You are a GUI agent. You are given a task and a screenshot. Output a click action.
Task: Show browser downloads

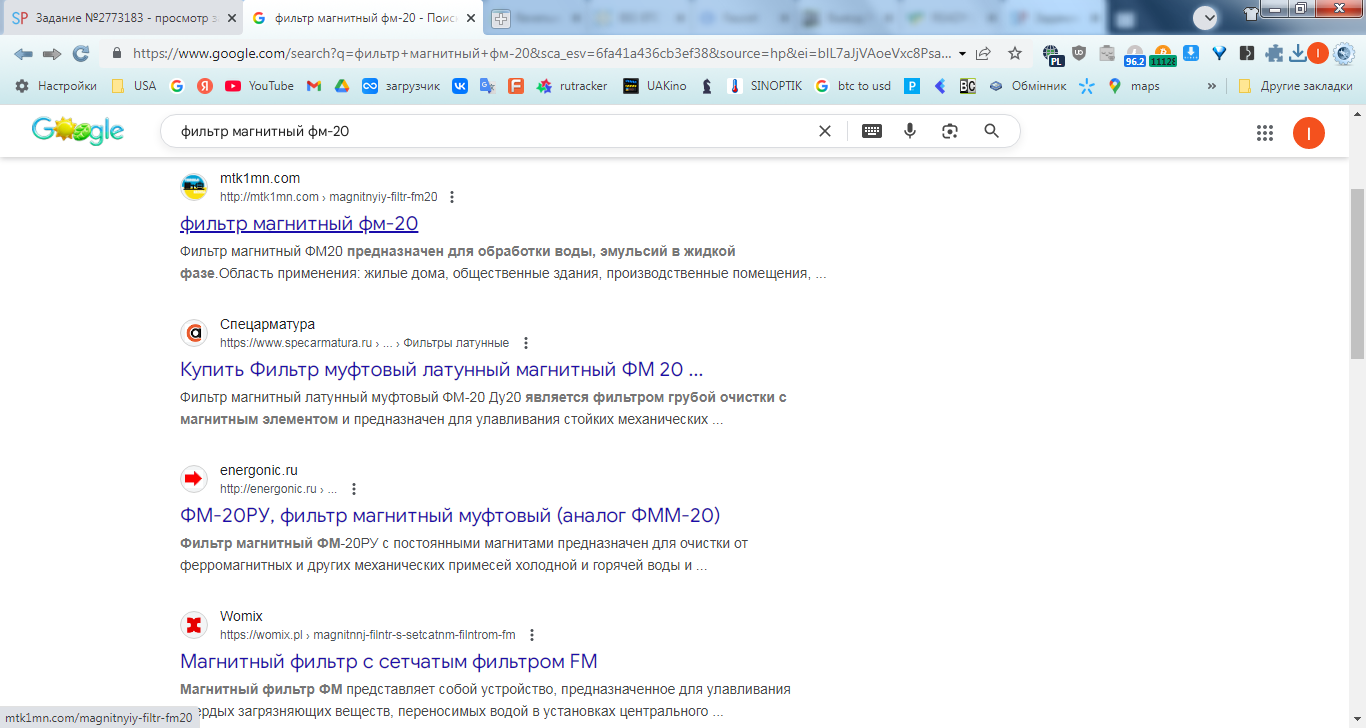pyautogui.click(x=1297, y=54)
